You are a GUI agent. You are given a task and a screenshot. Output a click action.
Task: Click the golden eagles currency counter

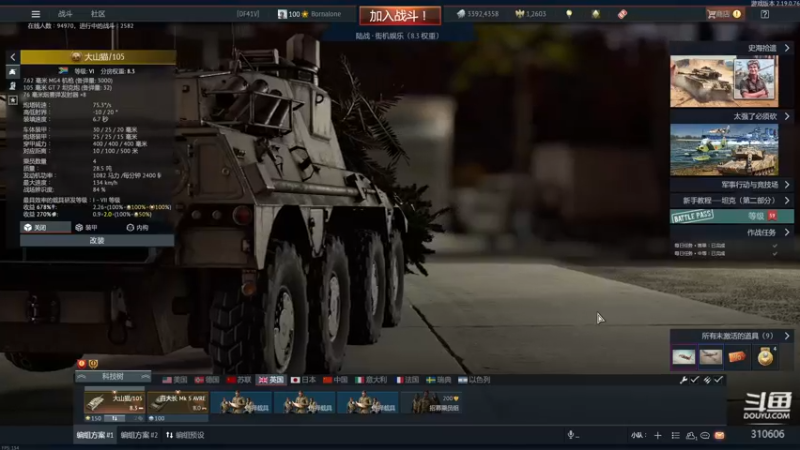point(531,14)
